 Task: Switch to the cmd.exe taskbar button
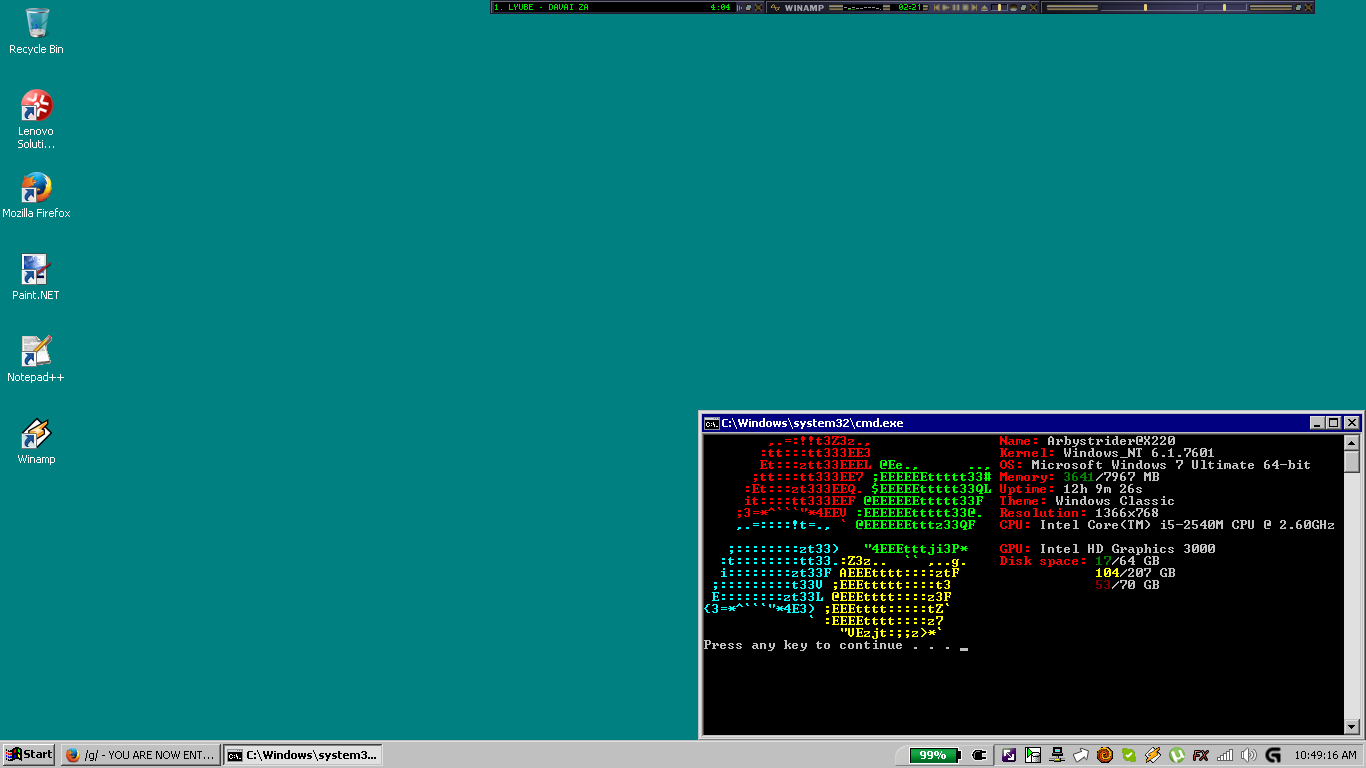[302, 755]
